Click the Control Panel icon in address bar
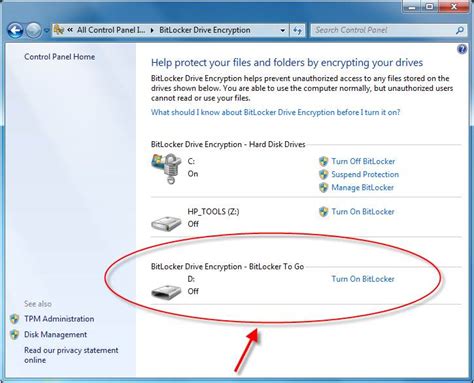 pos(59,30)
